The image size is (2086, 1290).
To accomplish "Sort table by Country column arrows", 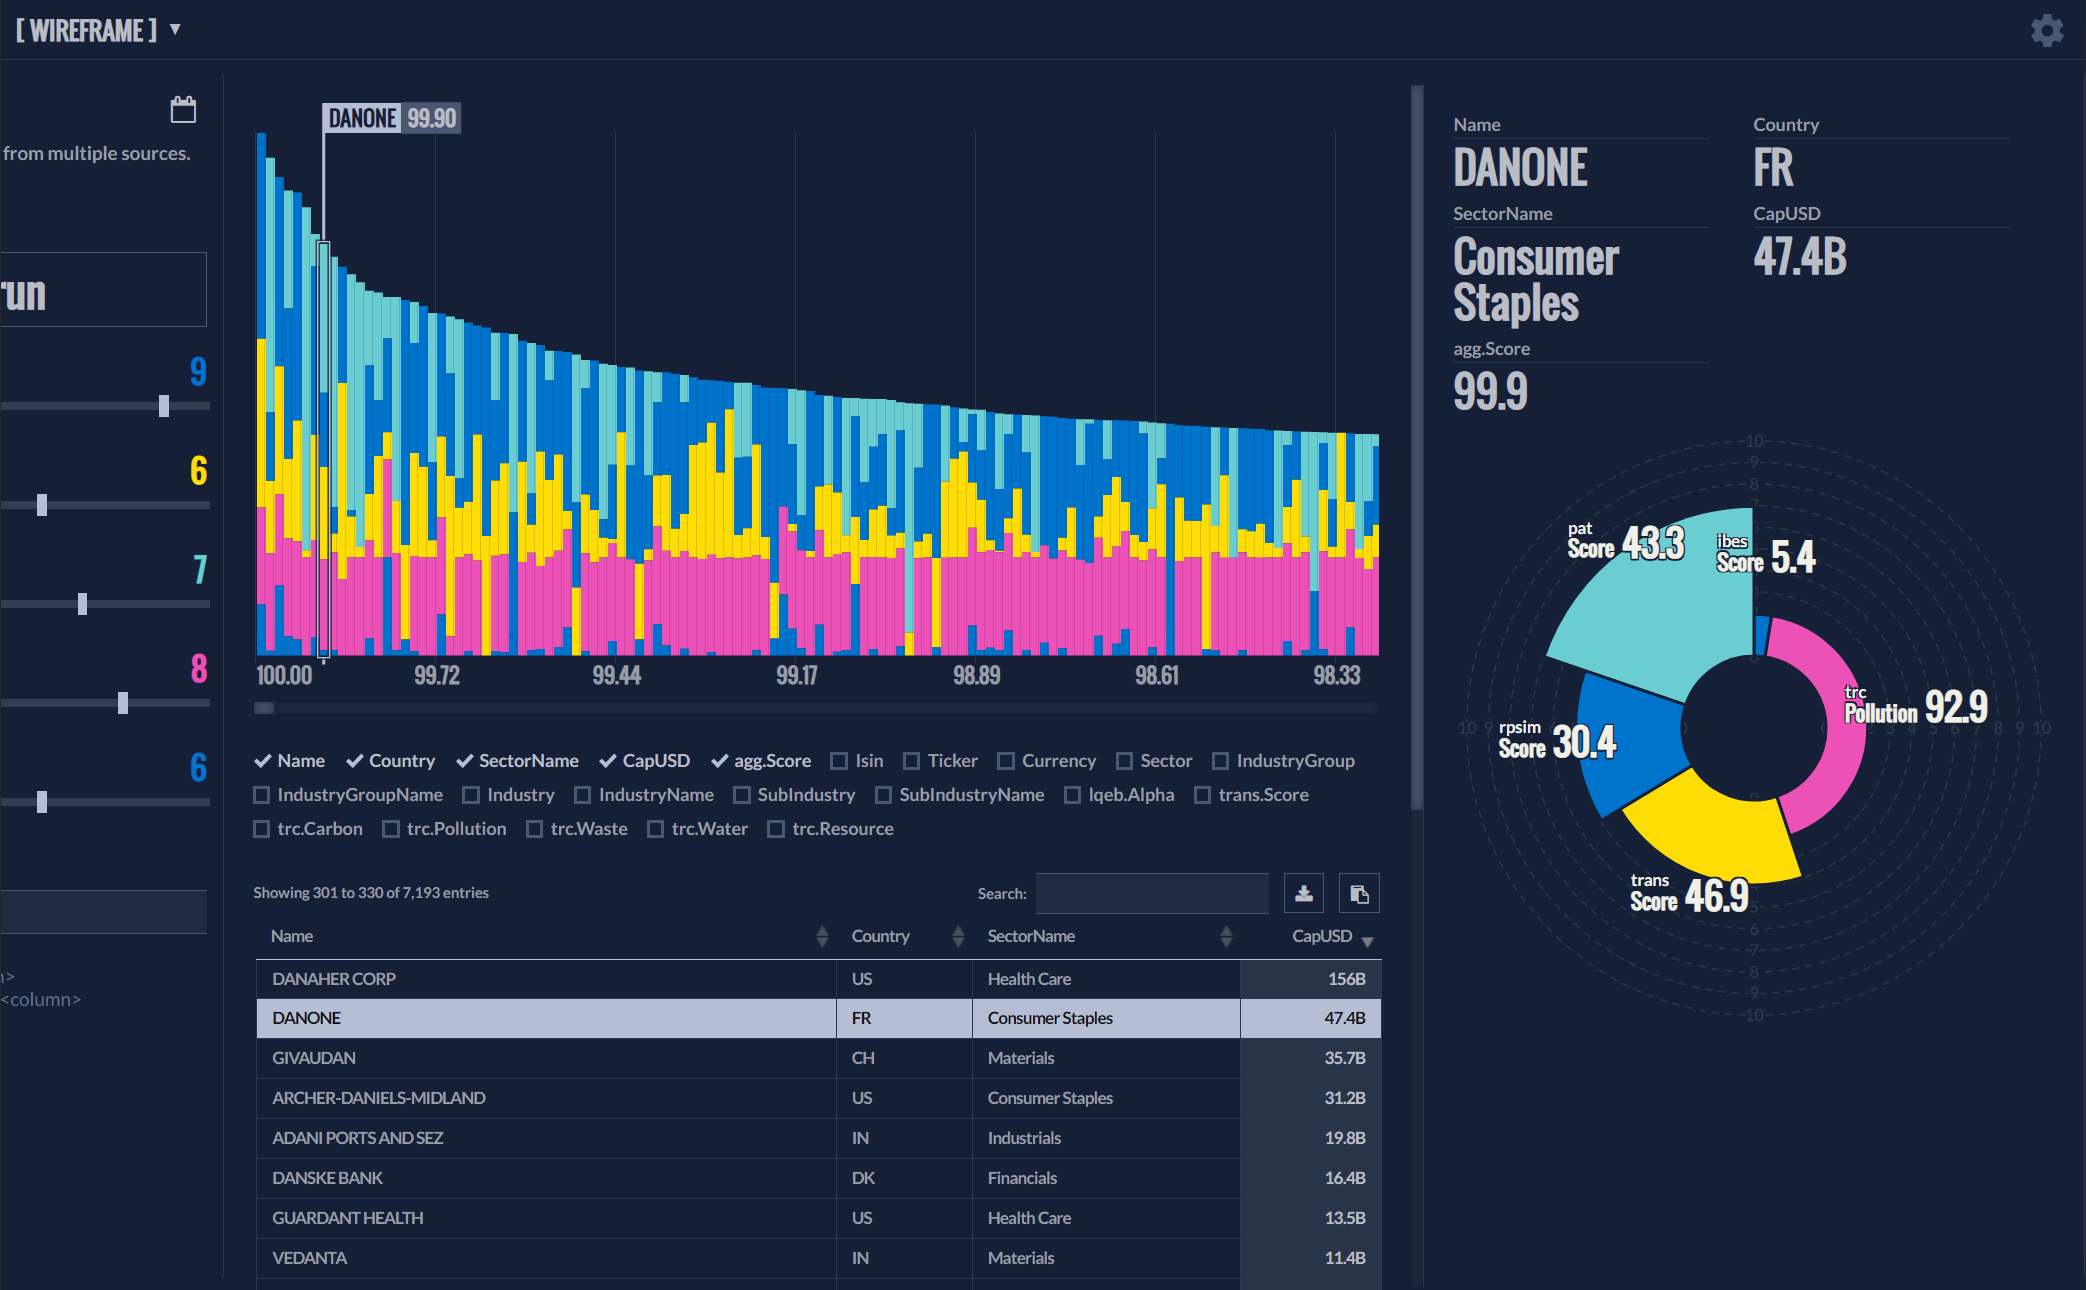I will [x=958, y=936].
